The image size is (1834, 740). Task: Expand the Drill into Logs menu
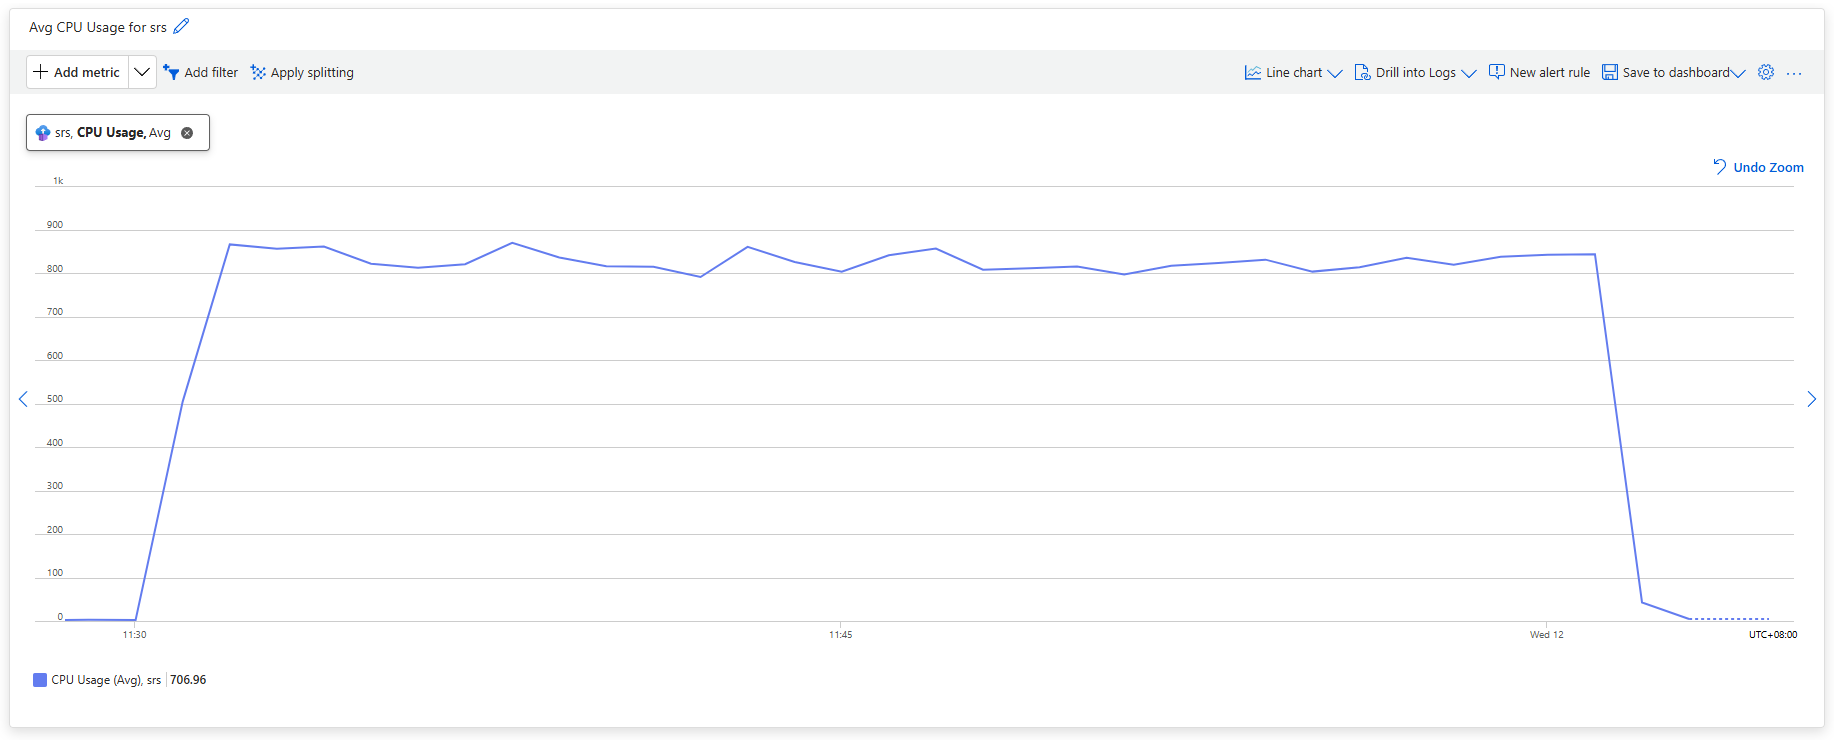tap(1415, 72)
